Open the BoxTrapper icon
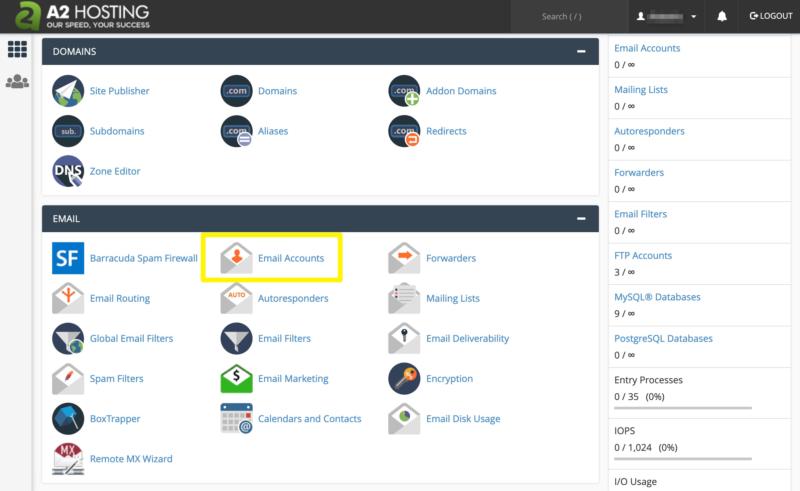This screenshot has width=800, height=491. [68, 419]
